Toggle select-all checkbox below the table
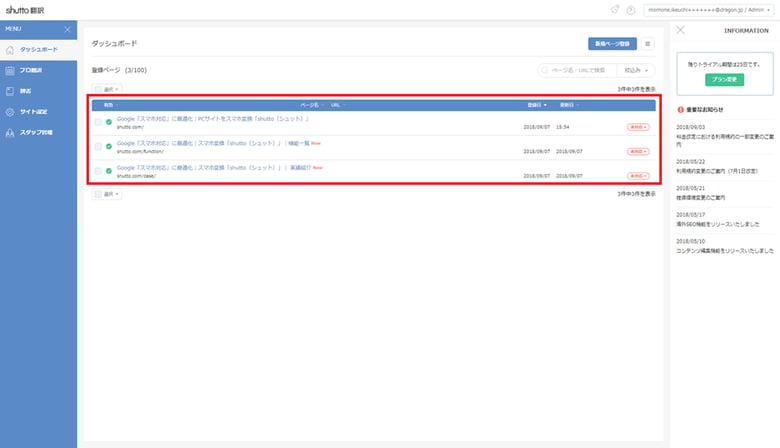Viewport: 780px width, 448px height. [x=98, y=194]
